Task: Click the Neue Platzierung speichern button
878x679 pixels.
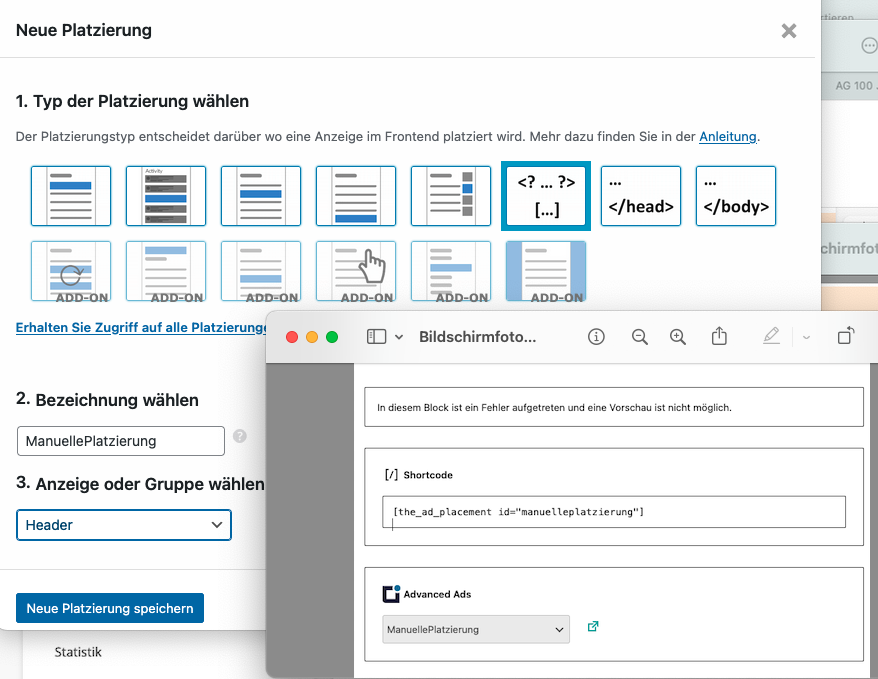Action: pyautogui.click(x=110, y=608)
